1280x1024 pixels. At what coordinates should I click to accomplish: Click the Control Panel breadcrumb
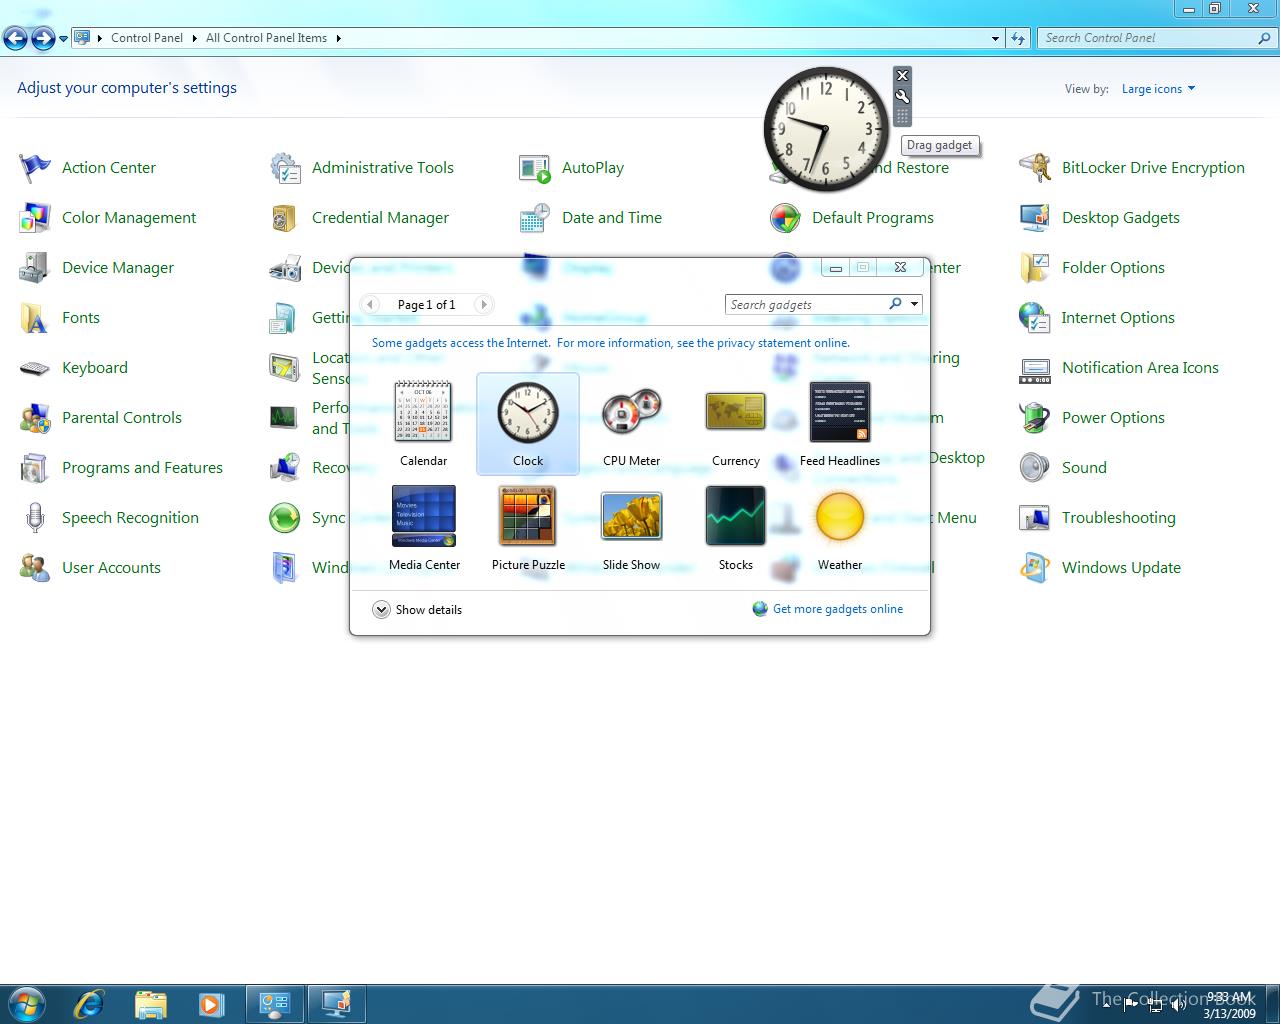[x=147, y=38]
